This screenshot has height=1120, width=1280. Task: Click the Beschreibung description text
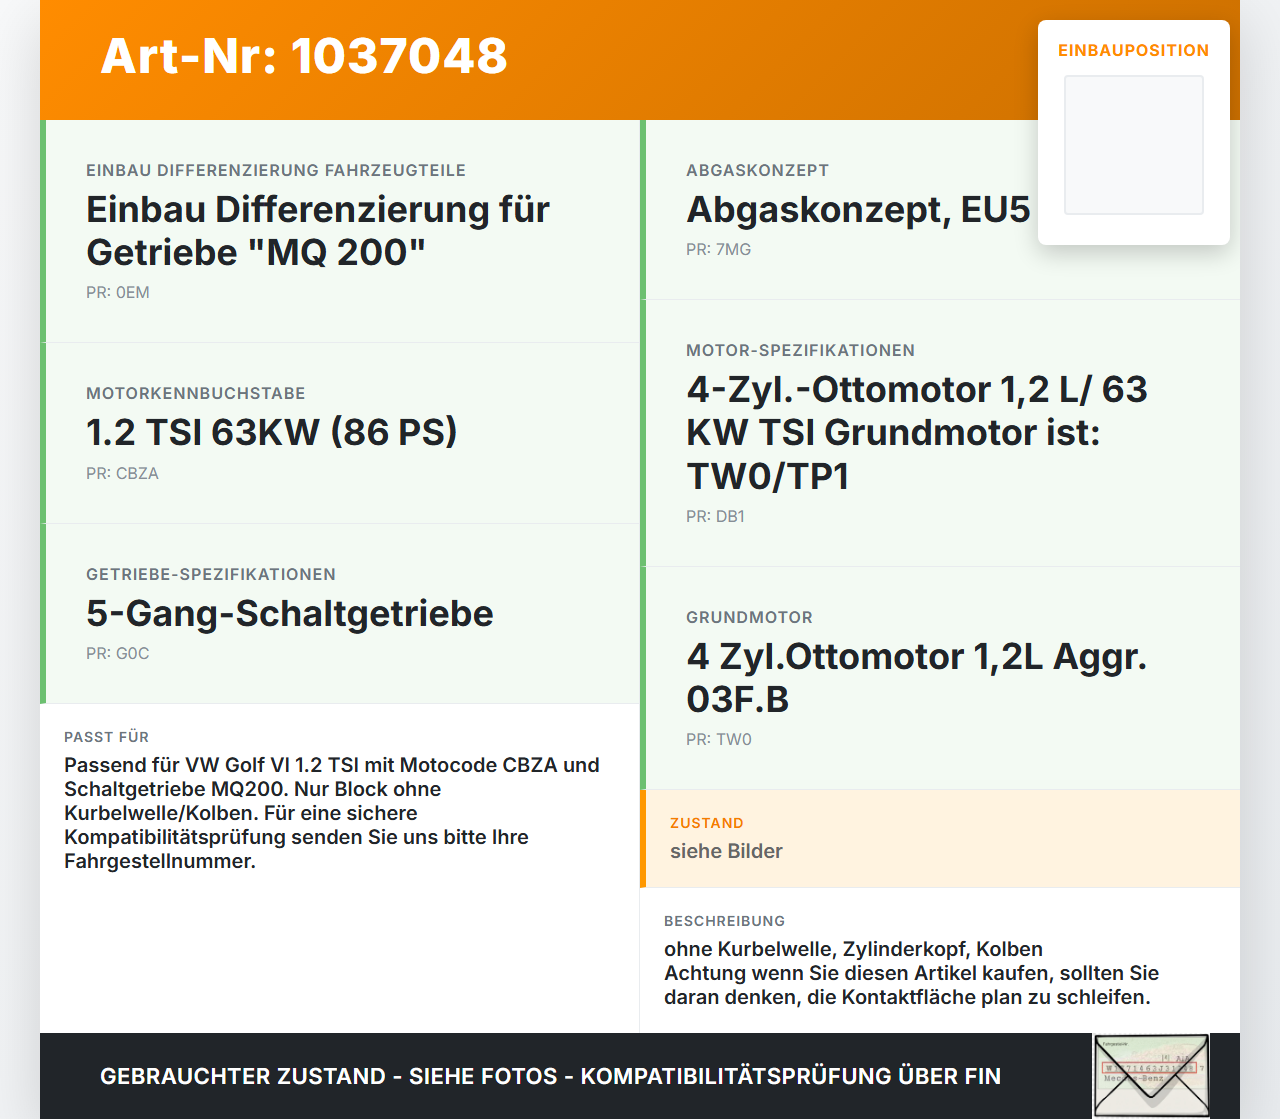point(911,973)
